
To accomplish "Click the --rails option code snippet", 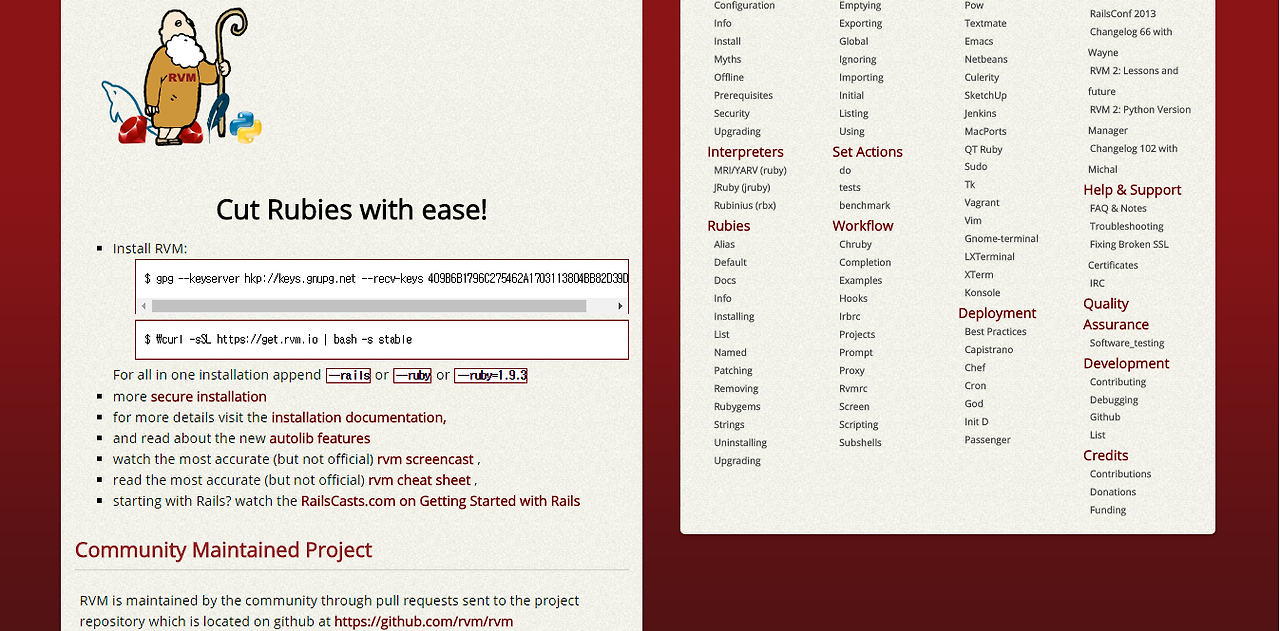I will click(x=349, y=376).
